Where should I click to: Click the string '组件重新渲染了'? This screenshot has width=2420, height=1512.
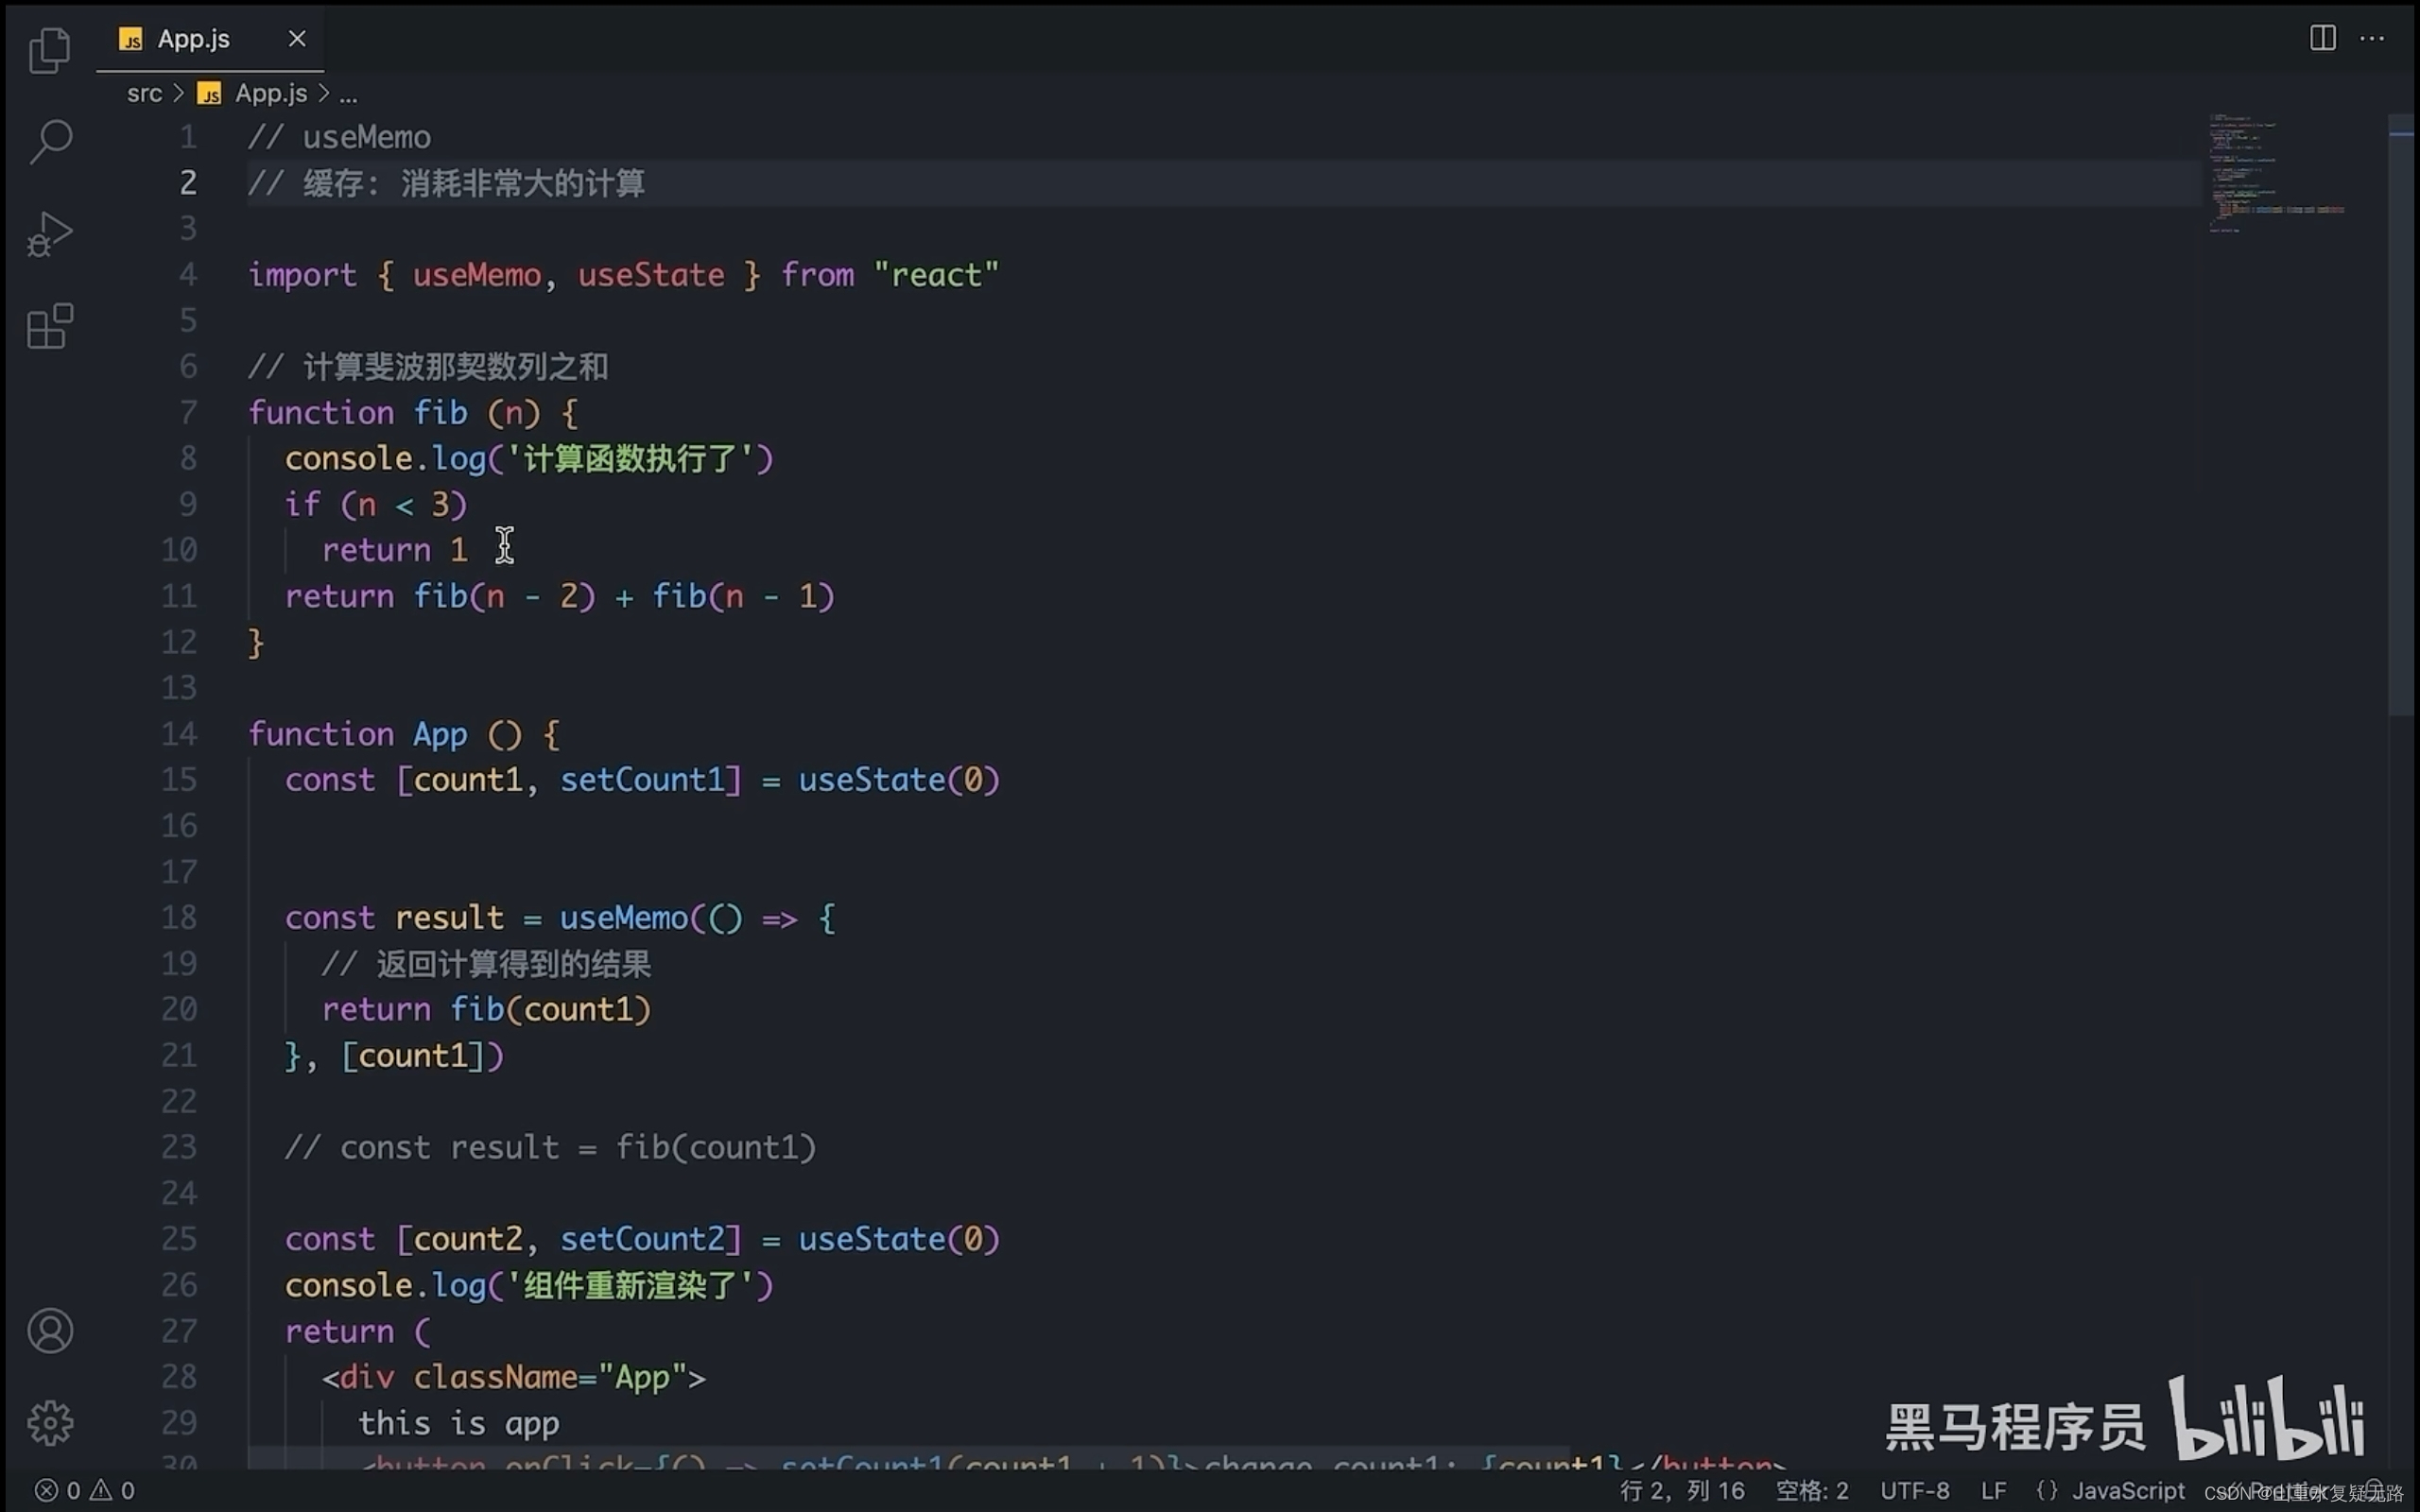click(x=630, y=1285)
